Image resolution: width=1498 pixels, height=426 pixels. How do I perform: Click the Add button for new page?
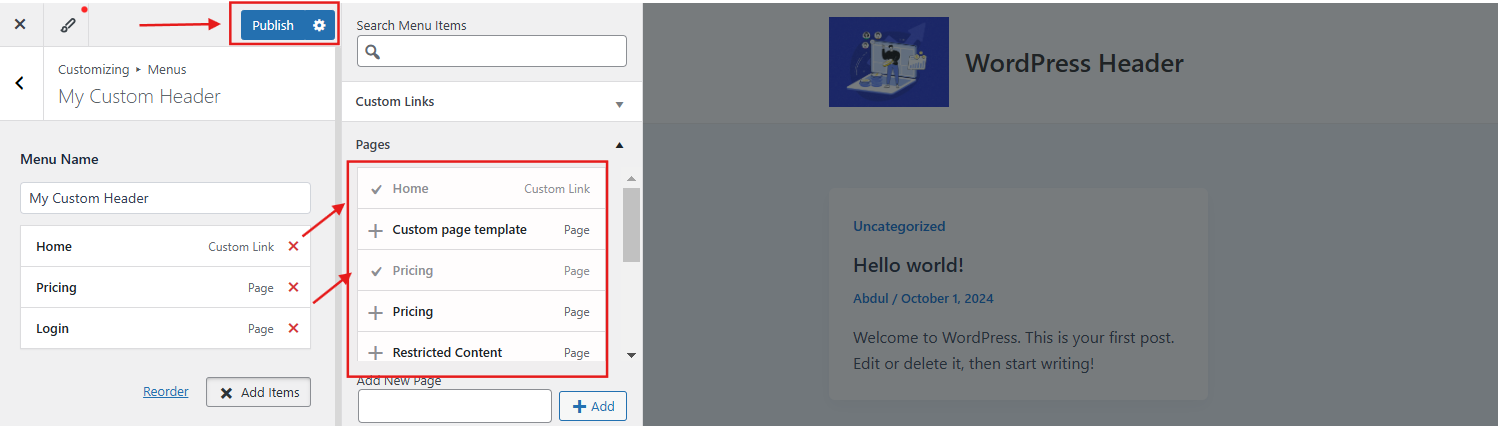[593, 406]
